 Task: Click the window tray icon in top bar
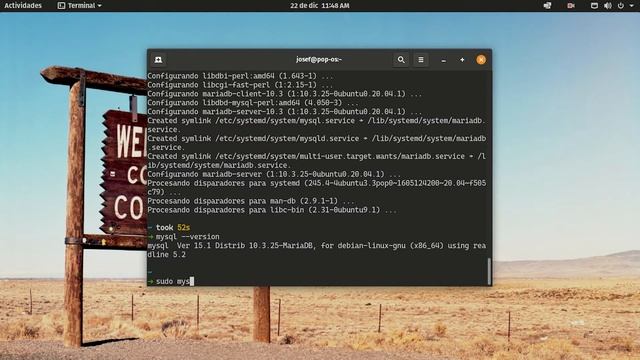[x=594, y=6]
